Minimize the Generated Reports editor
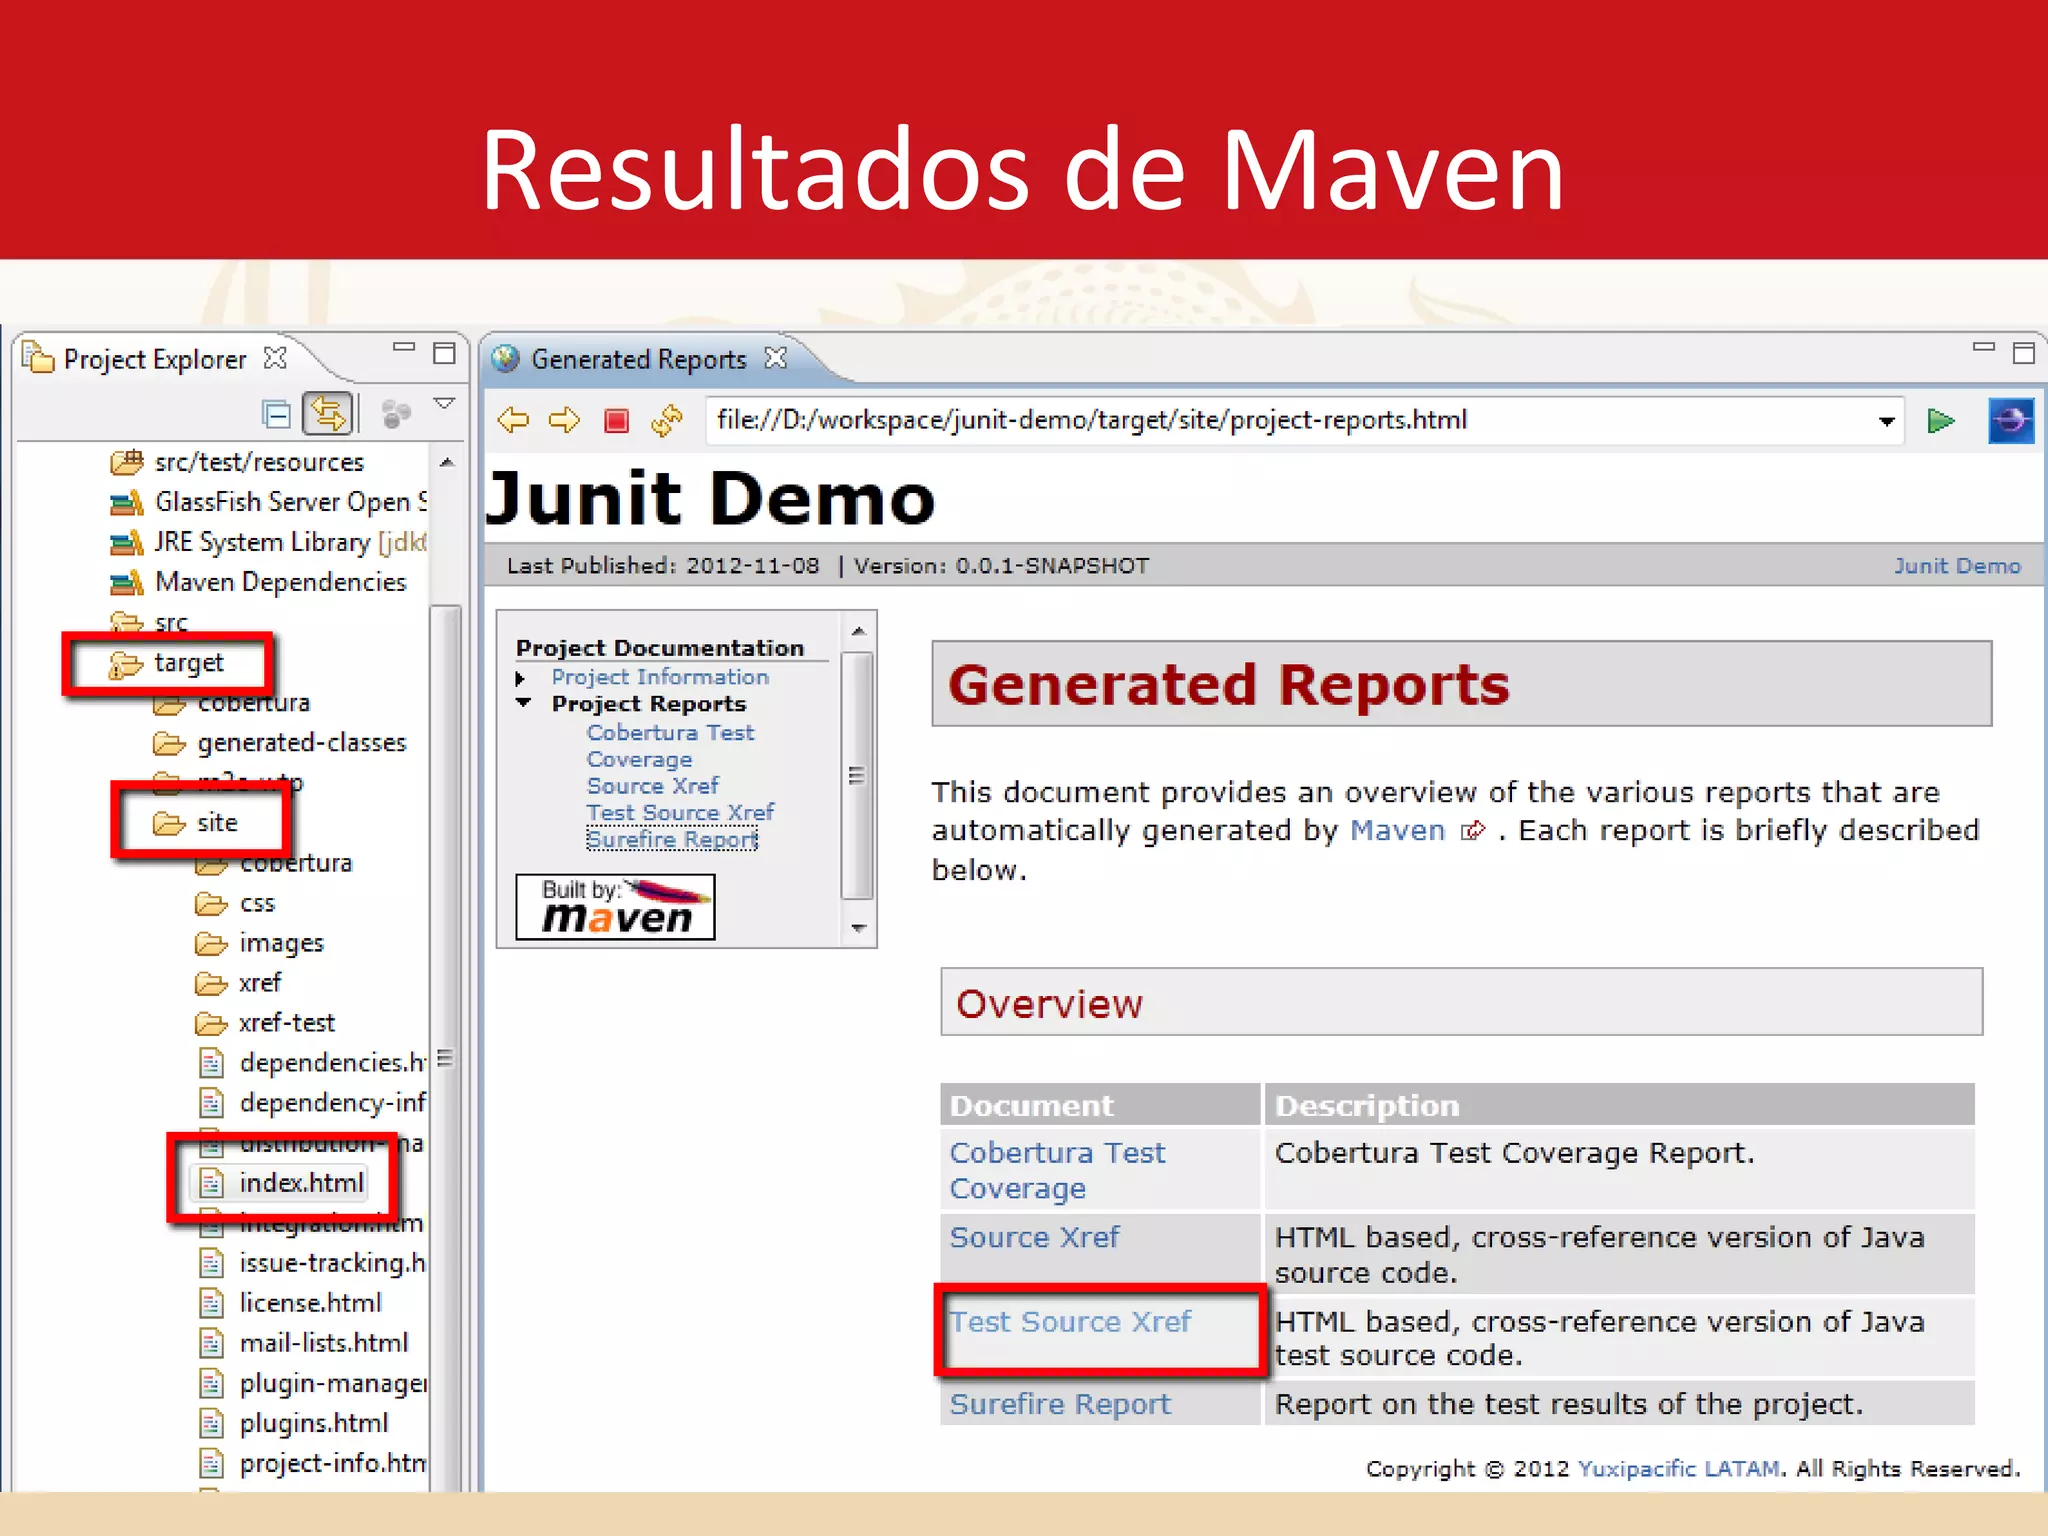The width and height of the screenshot is (2048, 1536). click(1984, 347)
